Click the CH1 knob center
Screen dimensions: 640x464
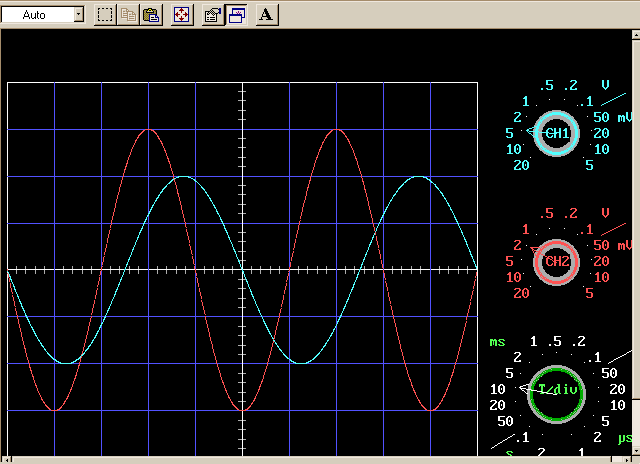555,133
